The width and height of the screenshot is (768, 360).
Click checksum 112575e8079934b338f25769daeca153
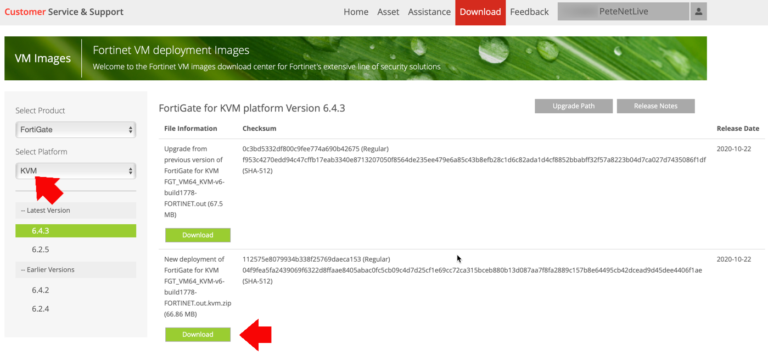click(x=301, y=259)
